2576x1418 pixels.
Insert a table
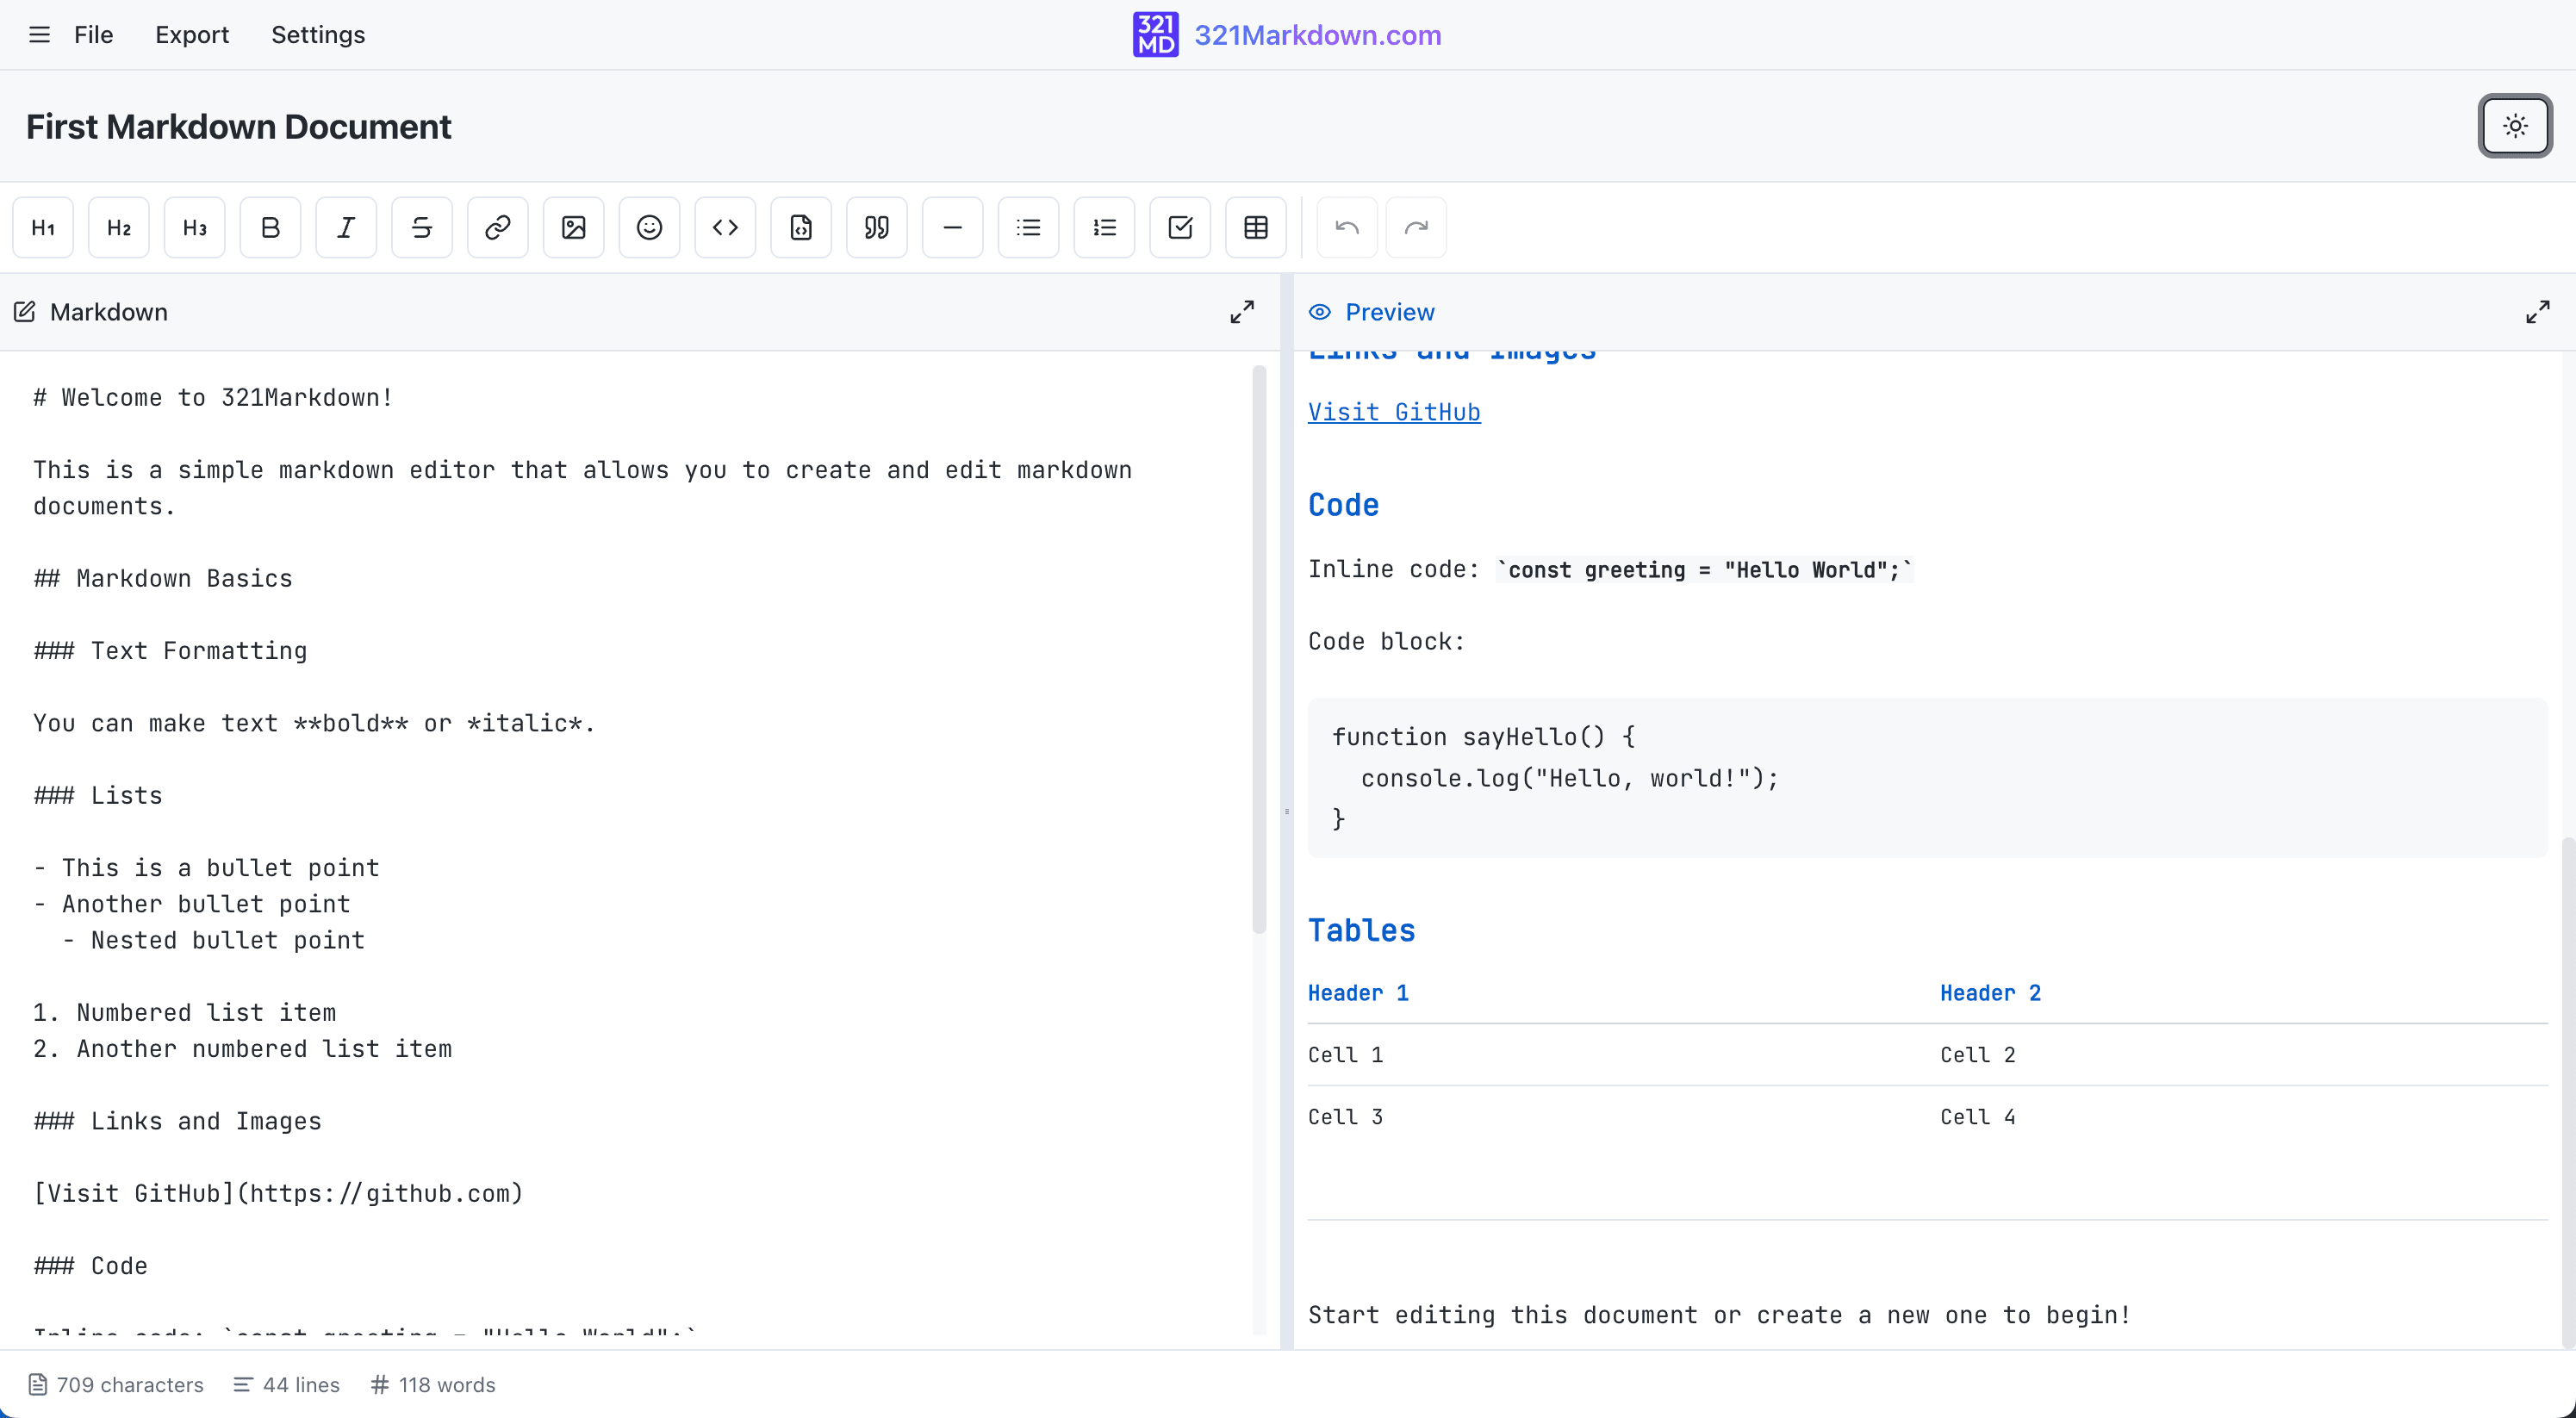coord(1256,228)
